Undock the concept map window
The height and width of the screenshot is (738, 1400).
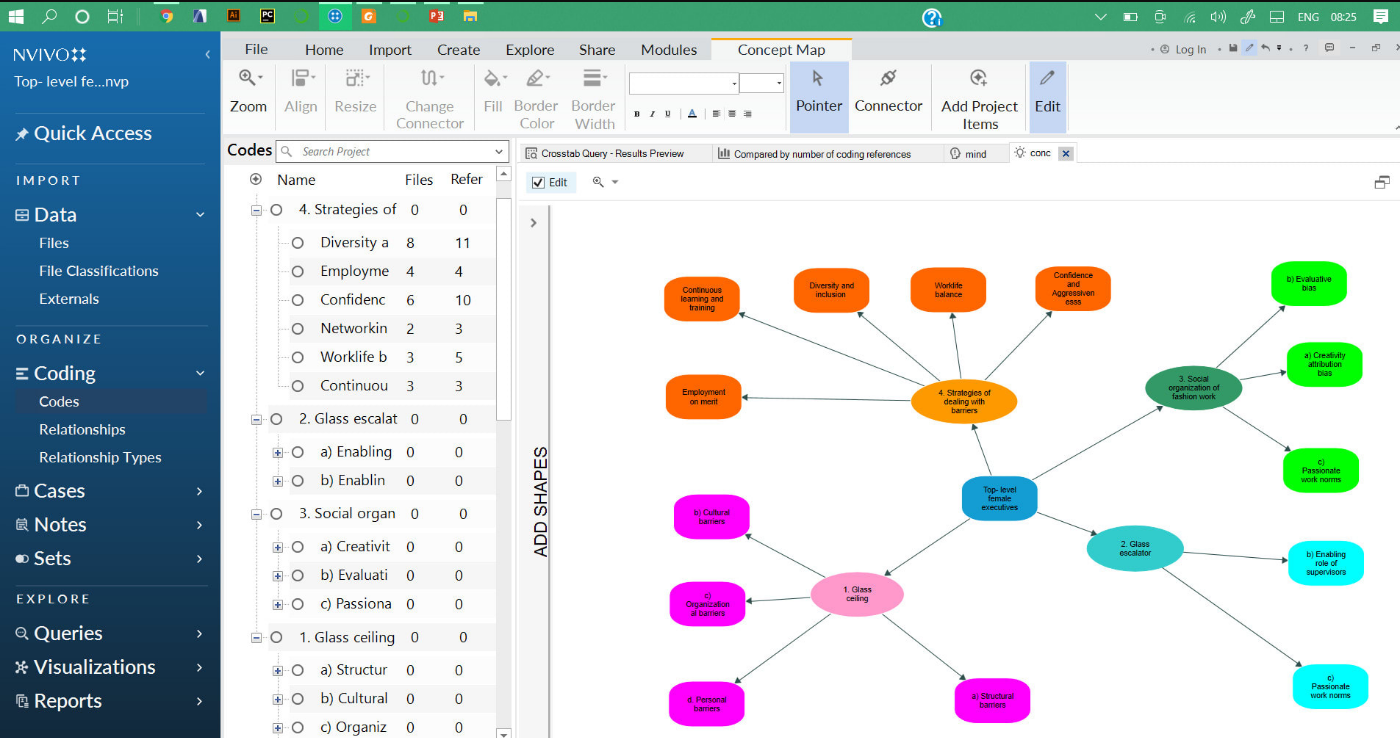click(x=1382, y=182)
